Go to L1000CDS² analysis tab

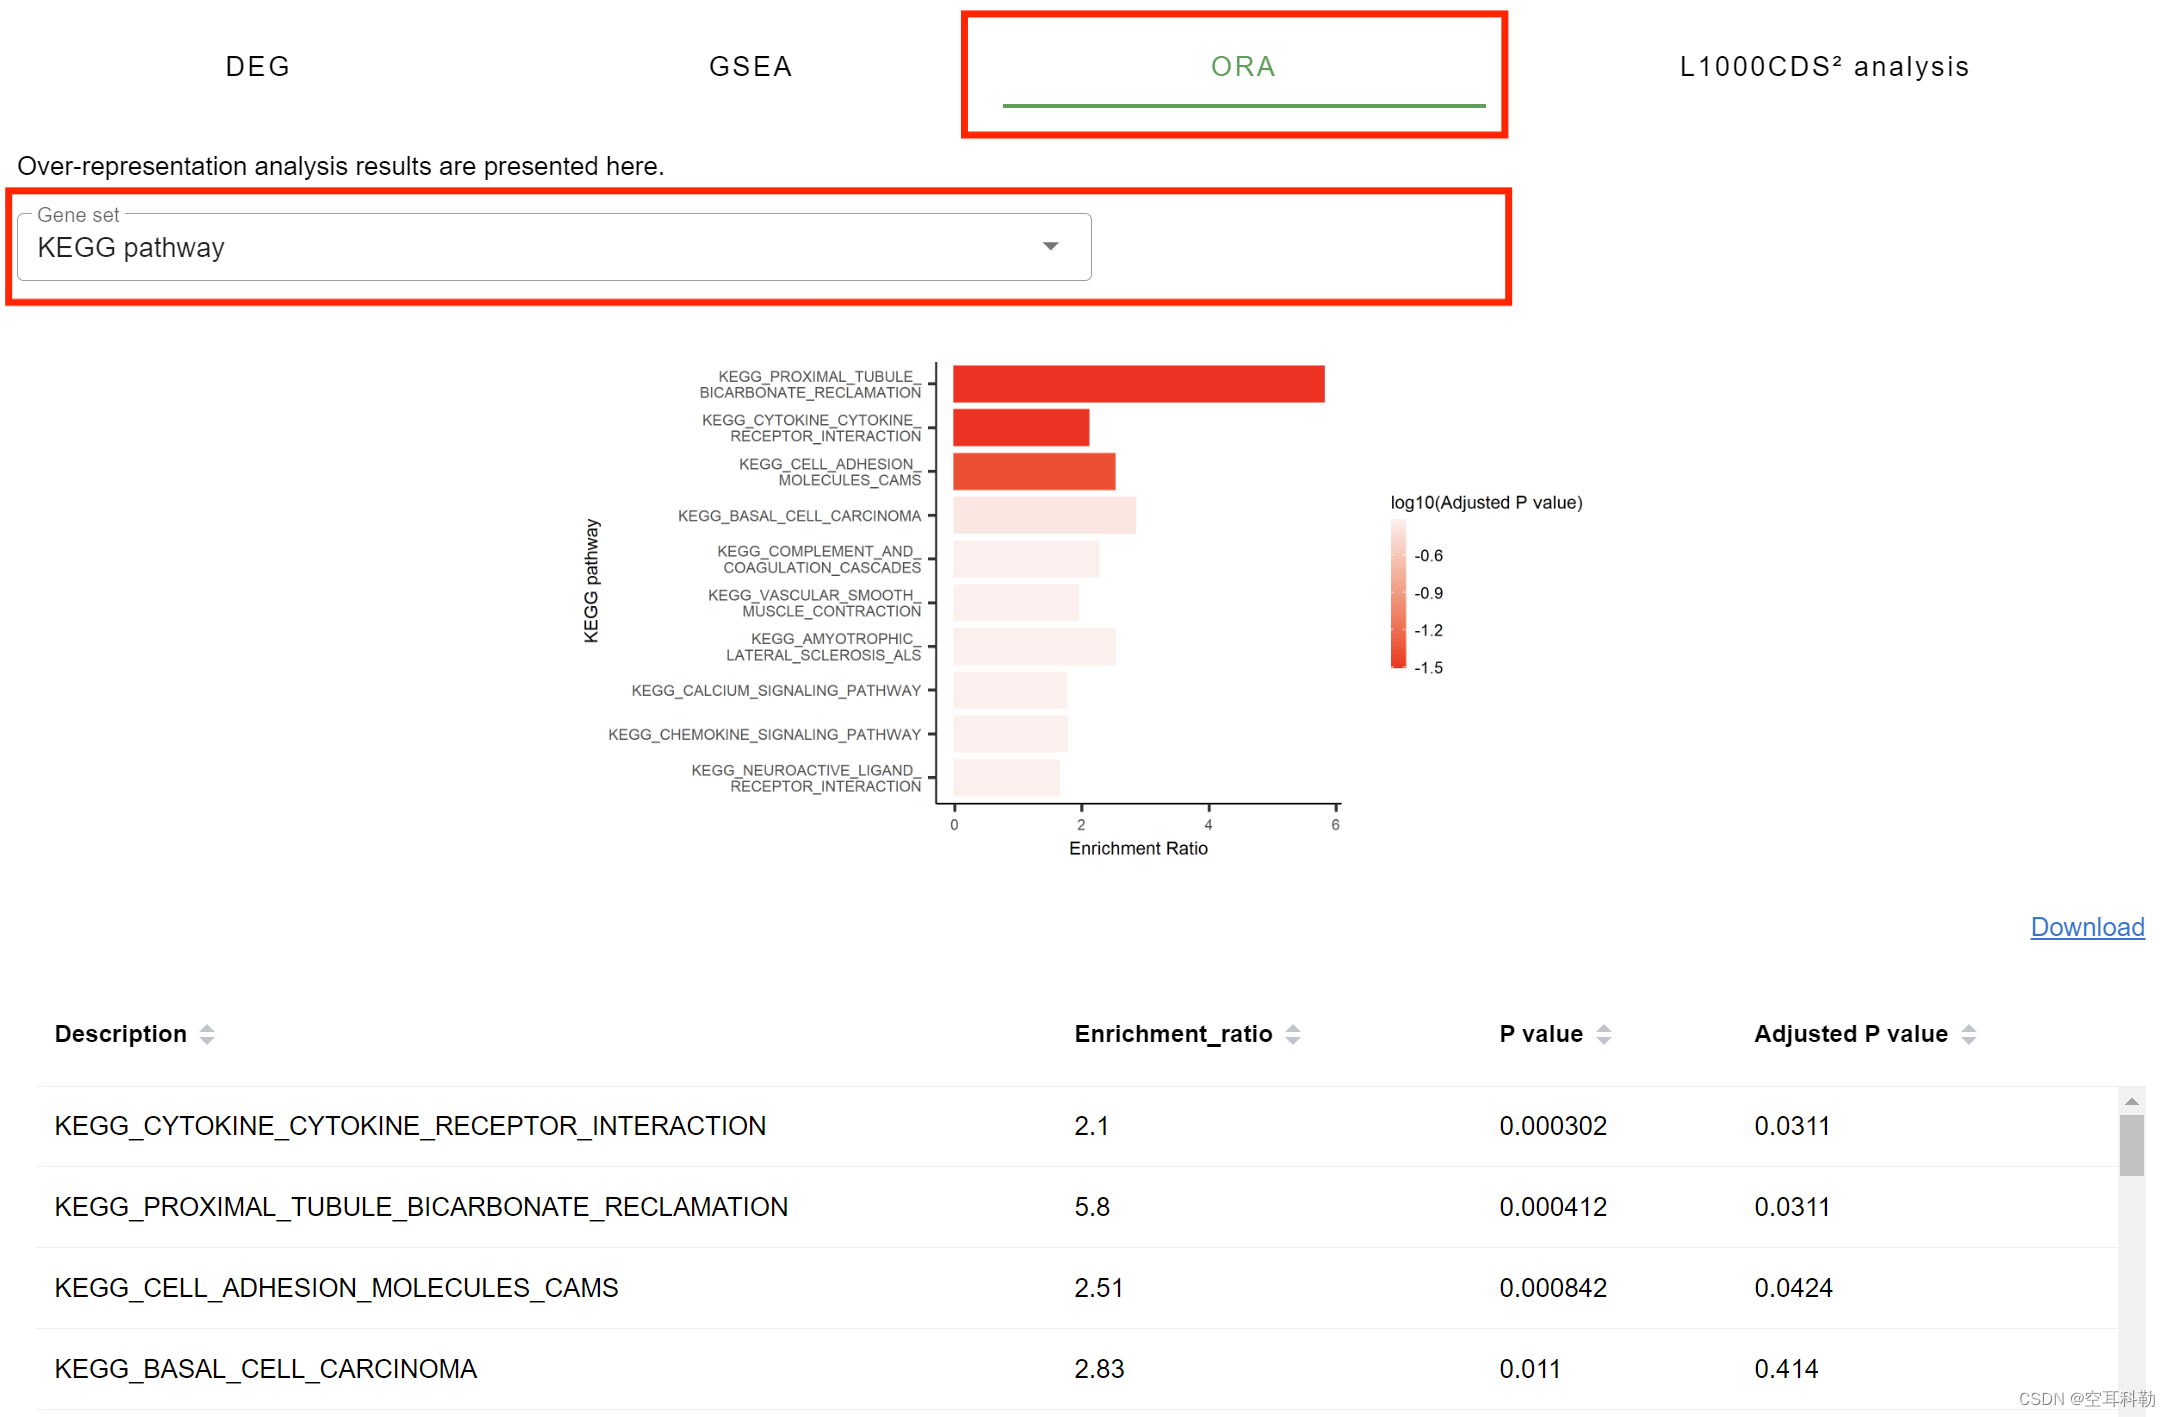1824,67
